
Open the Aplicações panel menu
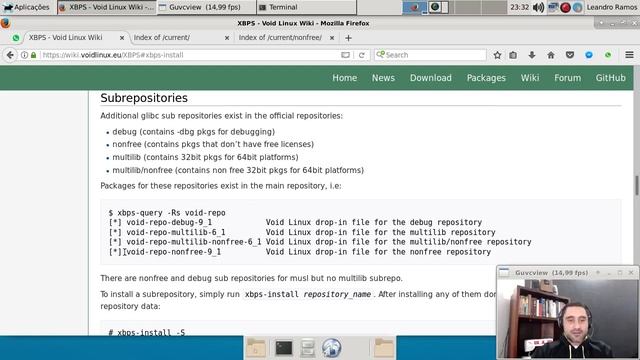coord(26,7)
